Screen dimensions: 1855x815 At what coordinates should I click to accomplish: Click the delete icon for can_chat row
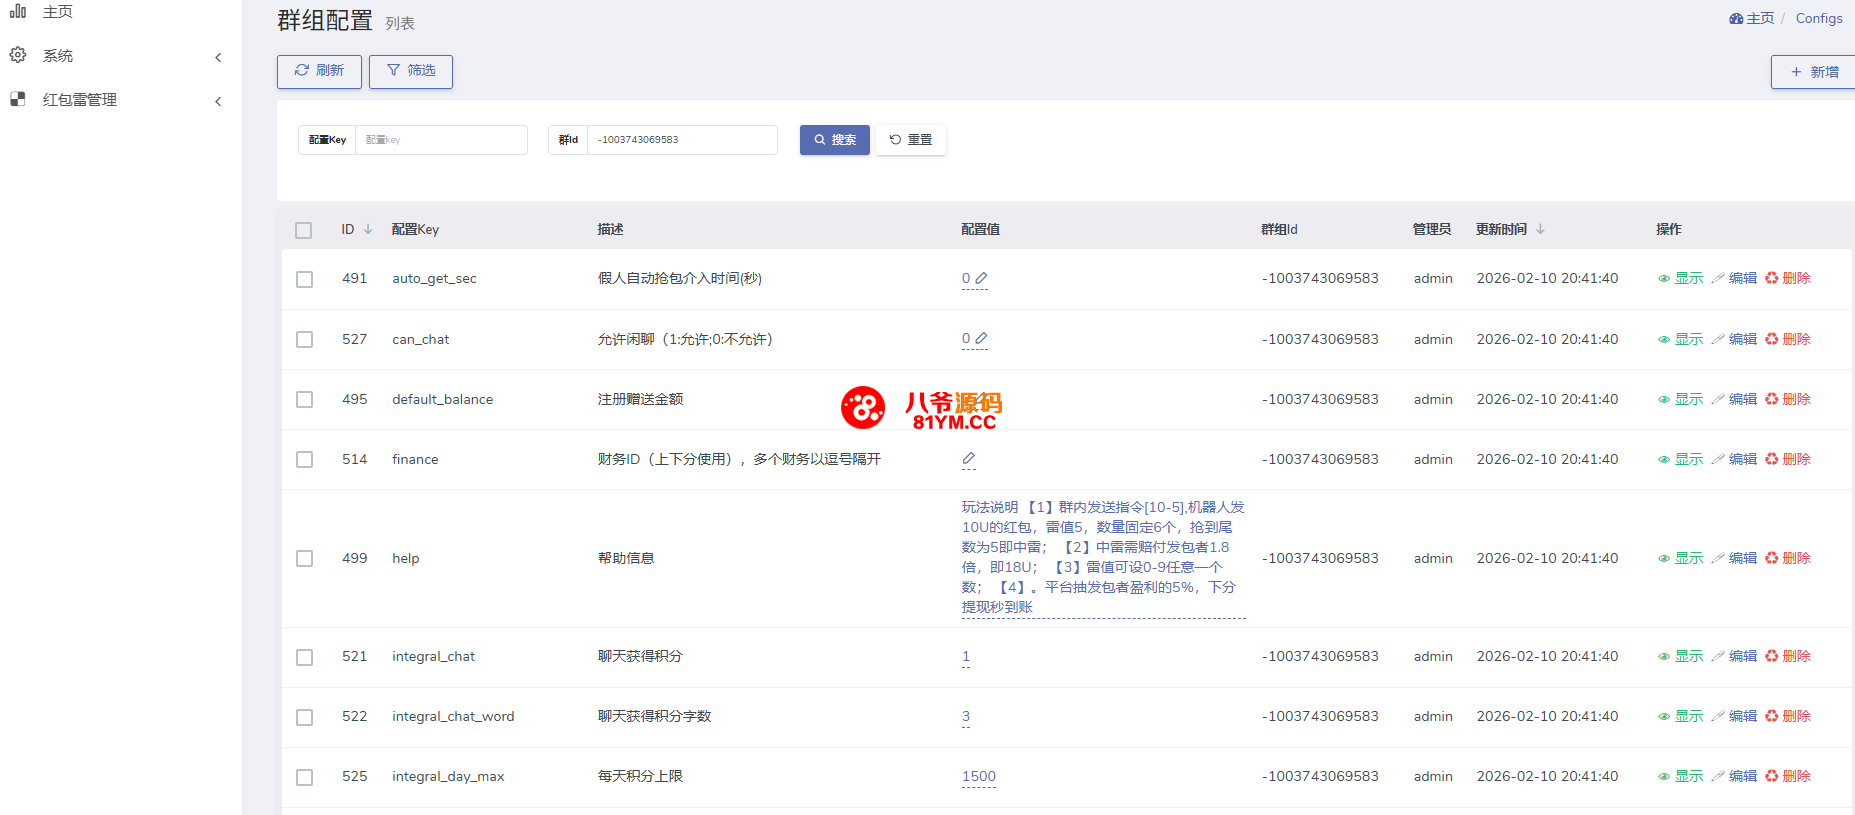click(1771, 339)
